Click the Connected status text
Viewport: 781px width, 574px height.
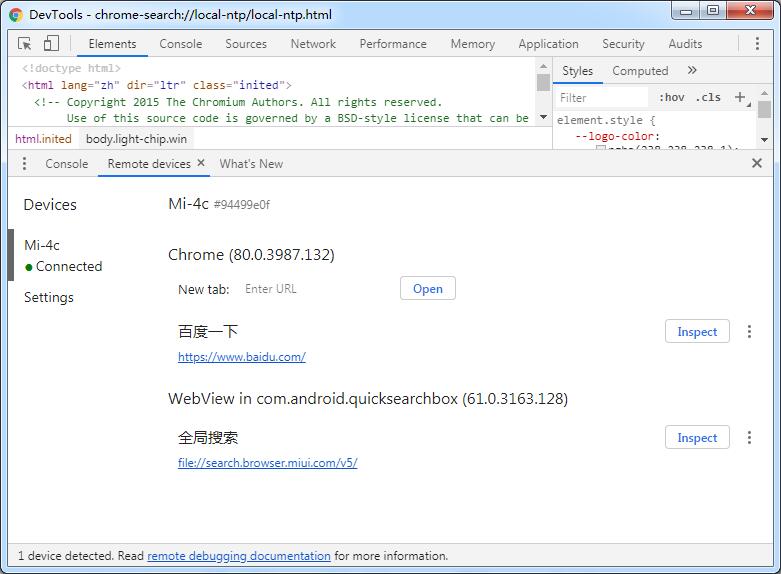tap(69, 267)
